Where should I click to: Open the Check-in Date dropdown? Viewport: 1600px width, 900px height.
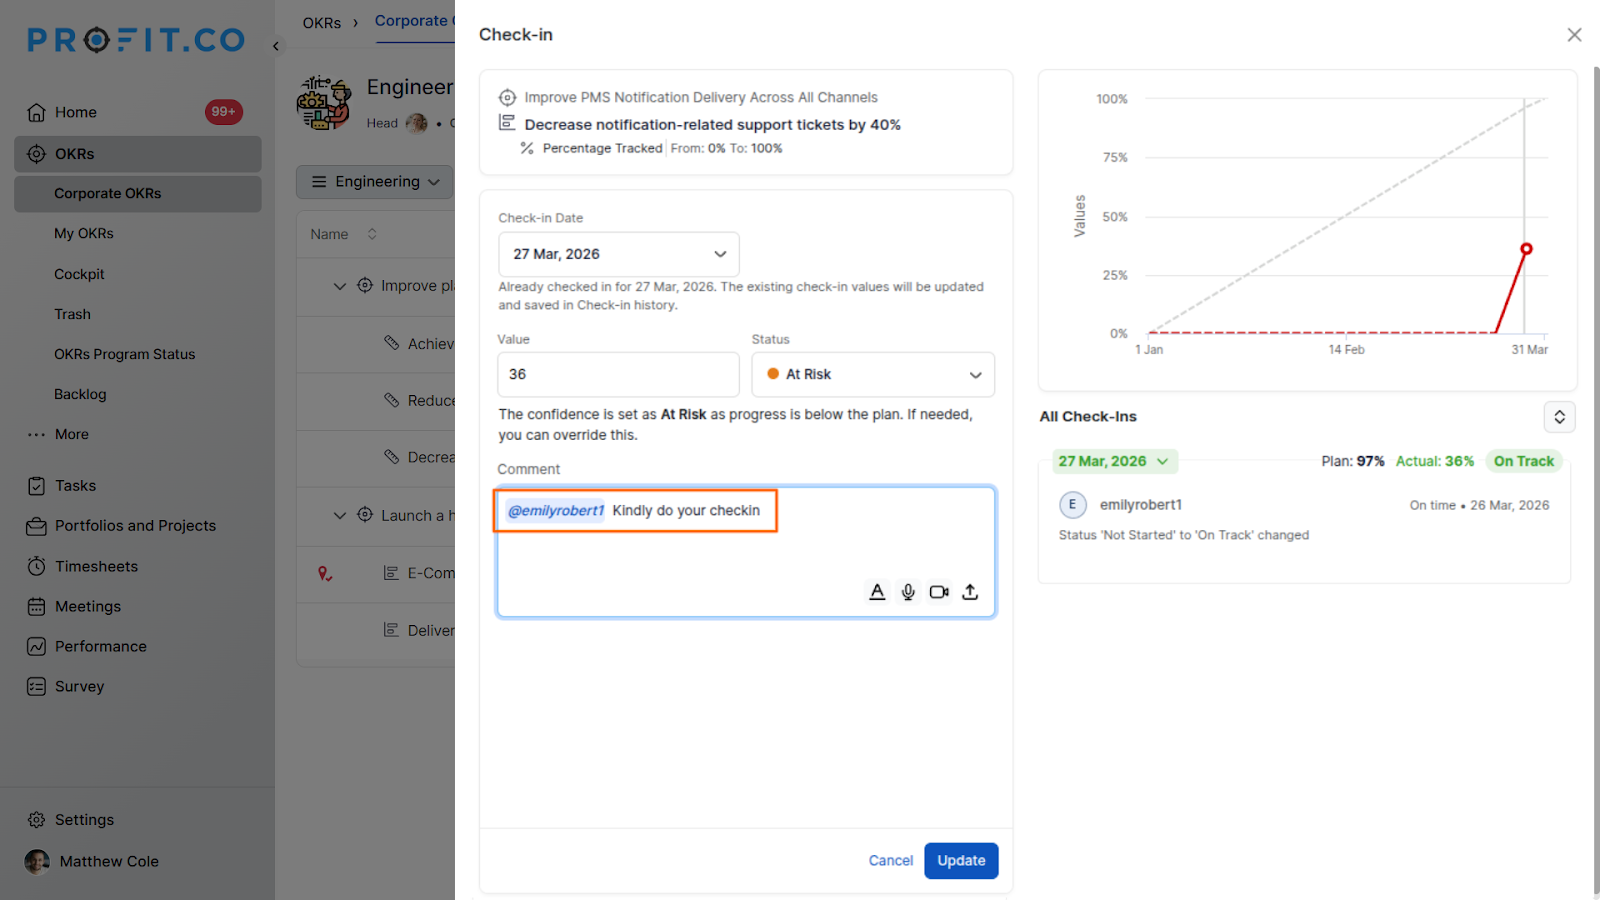(619, 254)
